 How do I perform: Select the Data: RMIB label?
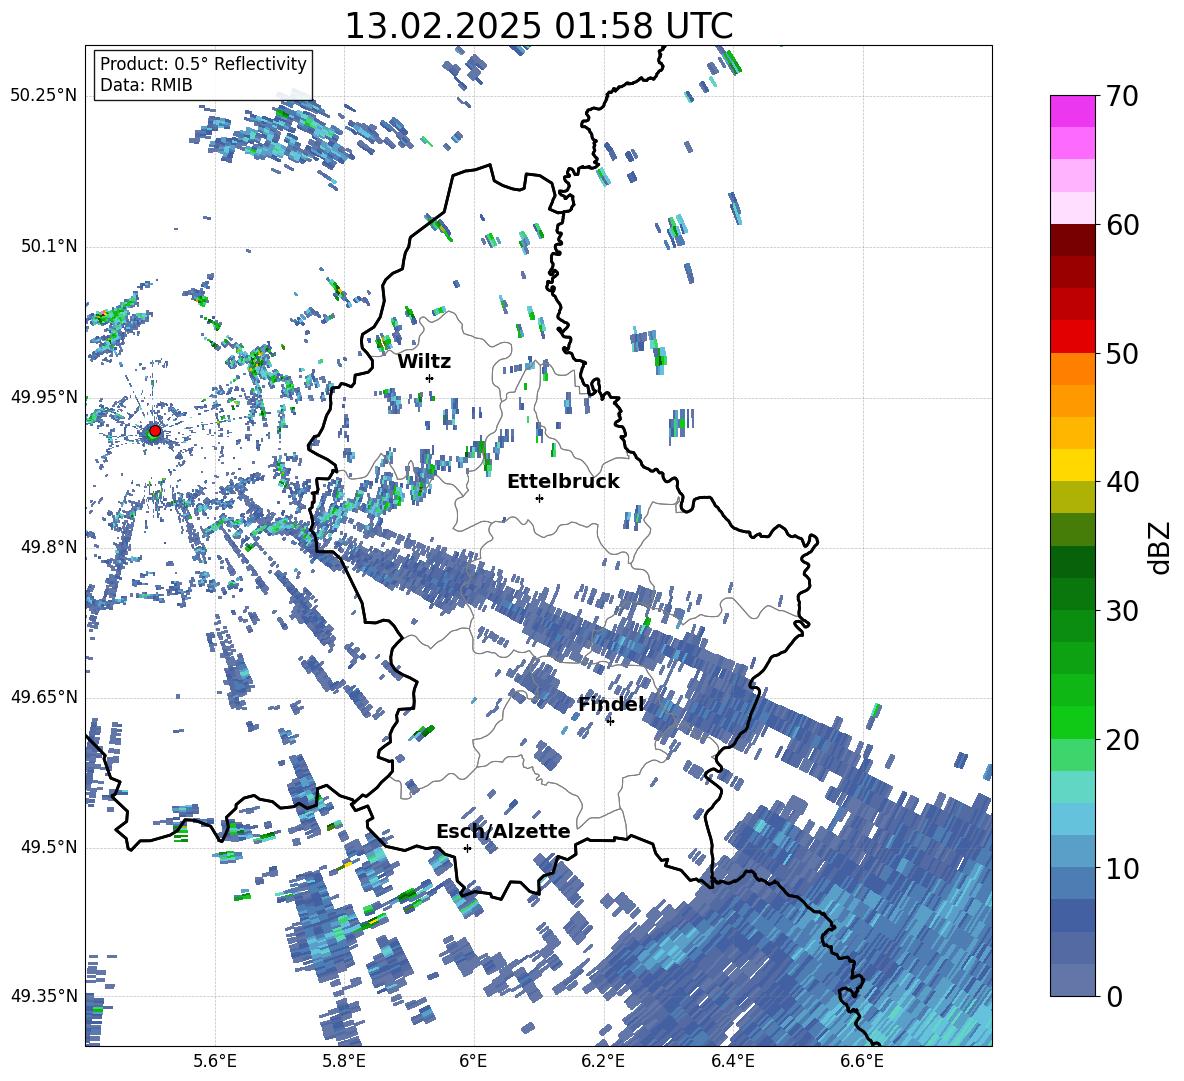coord(146,85)
